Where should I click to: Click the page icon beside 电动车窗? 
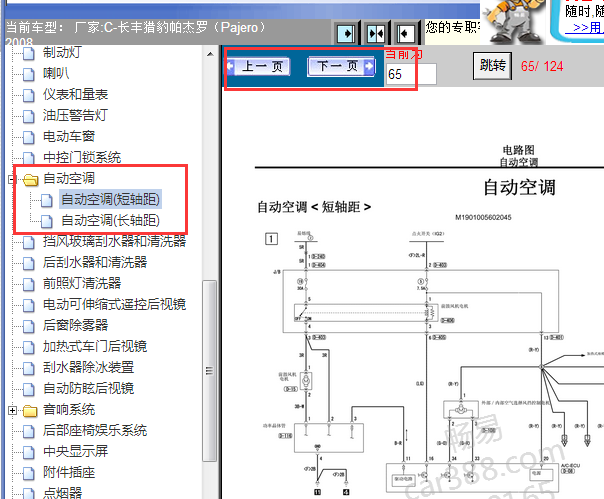(x=29, y=137)
